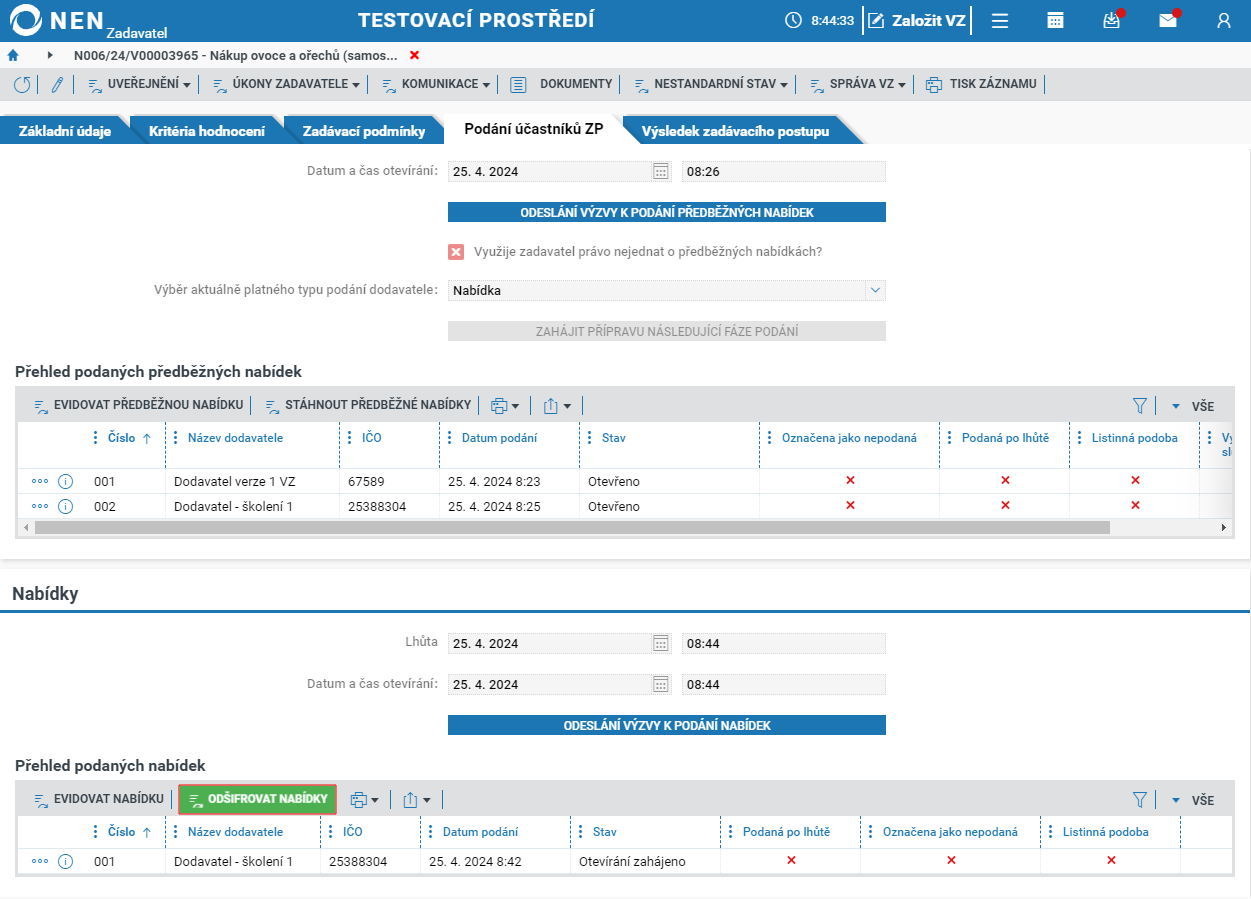Open export dropdown in submitted offers toolbar
1251x899 pixels.
click(x=417, y=799)
